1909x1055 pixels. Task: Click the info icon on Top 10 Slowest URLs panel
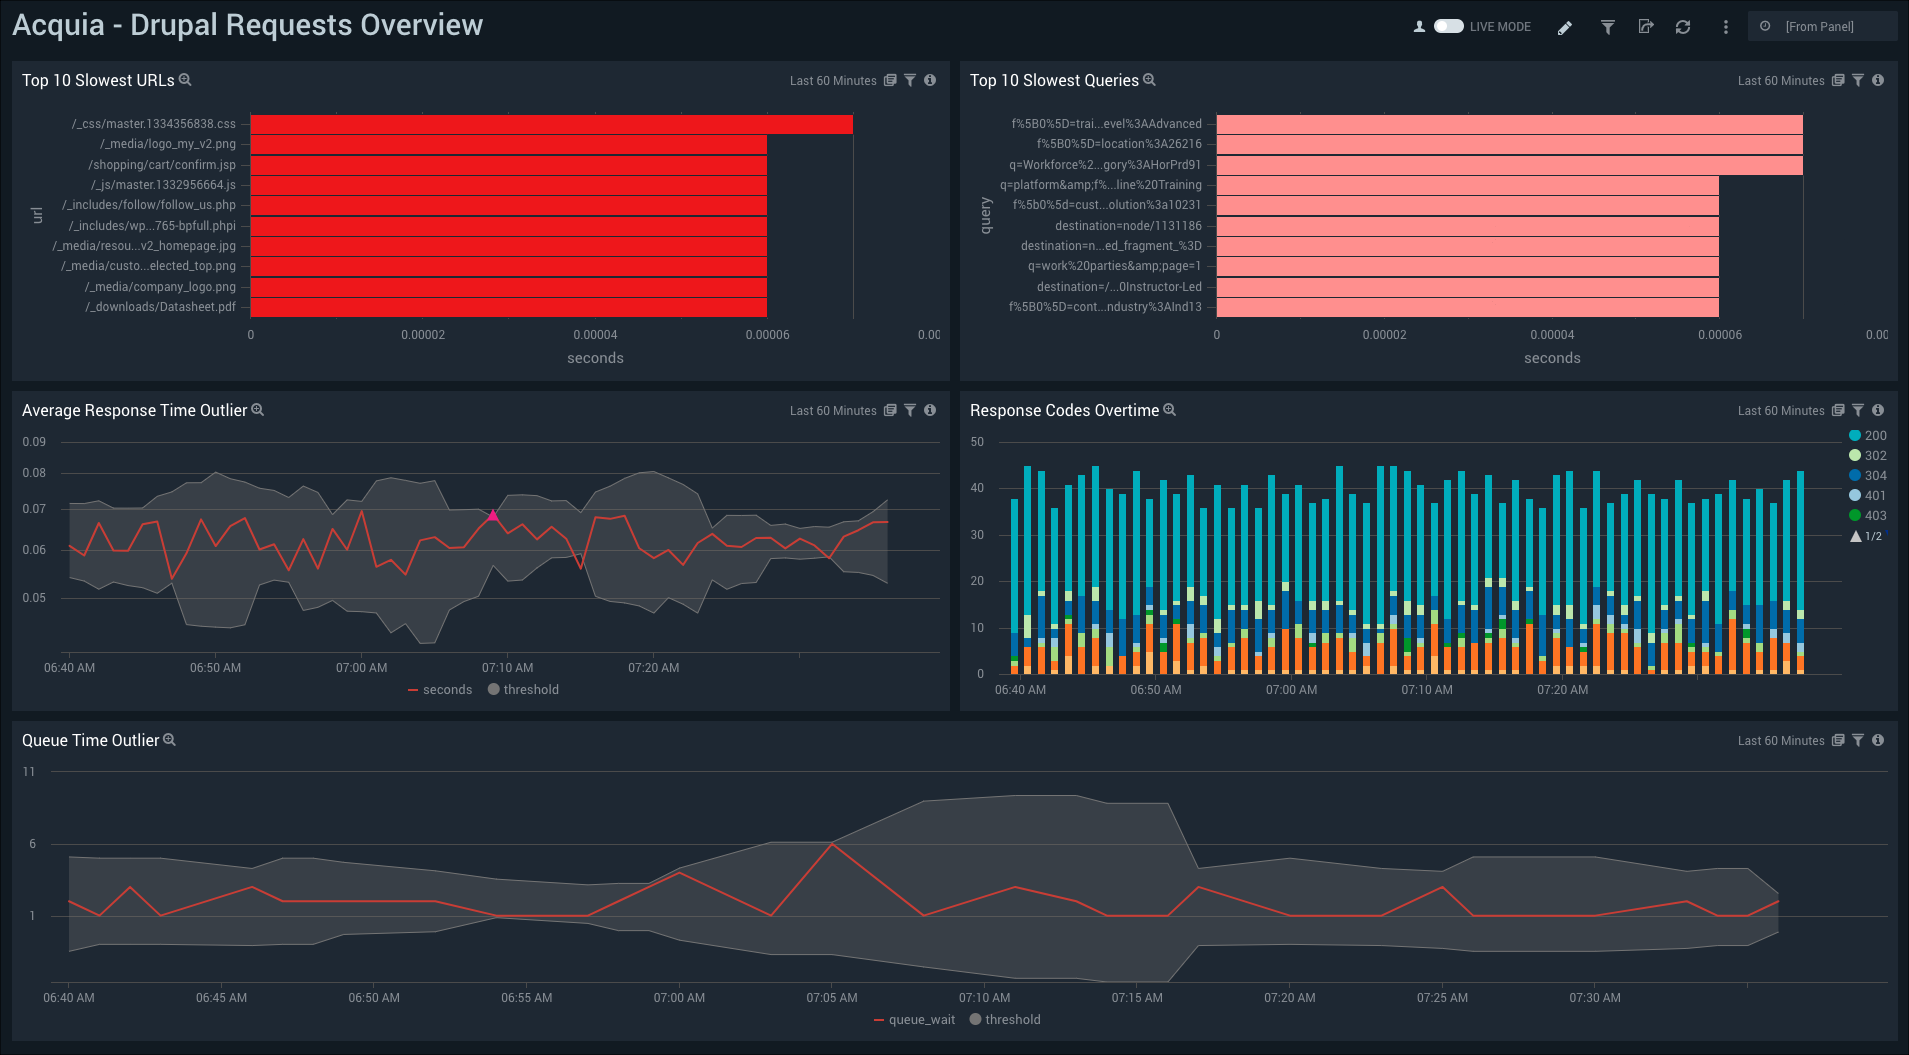(x=929, y=80)
